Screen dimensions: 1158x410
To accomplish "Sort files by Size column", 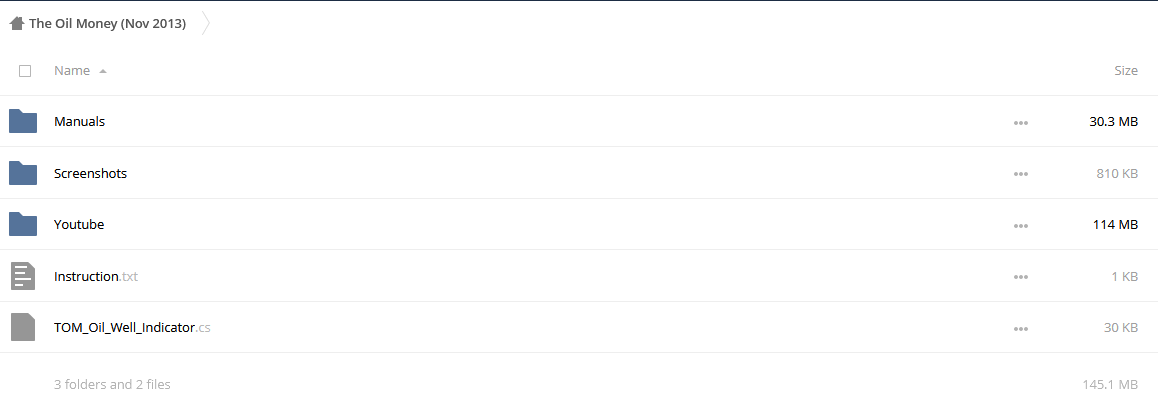I will 1126,71.
